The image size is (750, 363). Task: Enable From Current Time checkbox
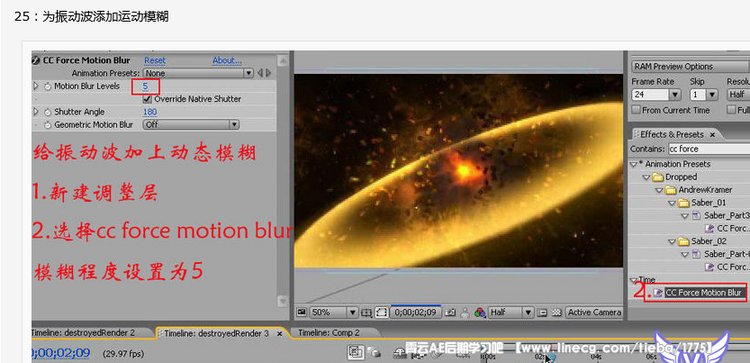(x=636, y=110)
